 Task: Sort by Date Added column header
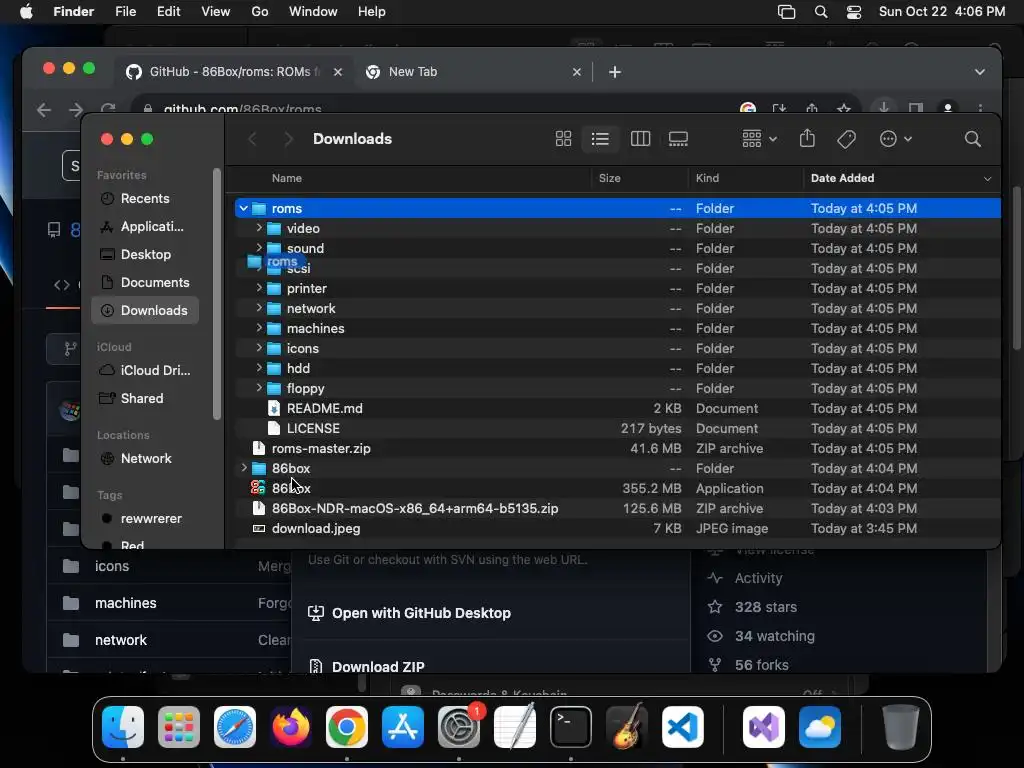tap(842, 178)
